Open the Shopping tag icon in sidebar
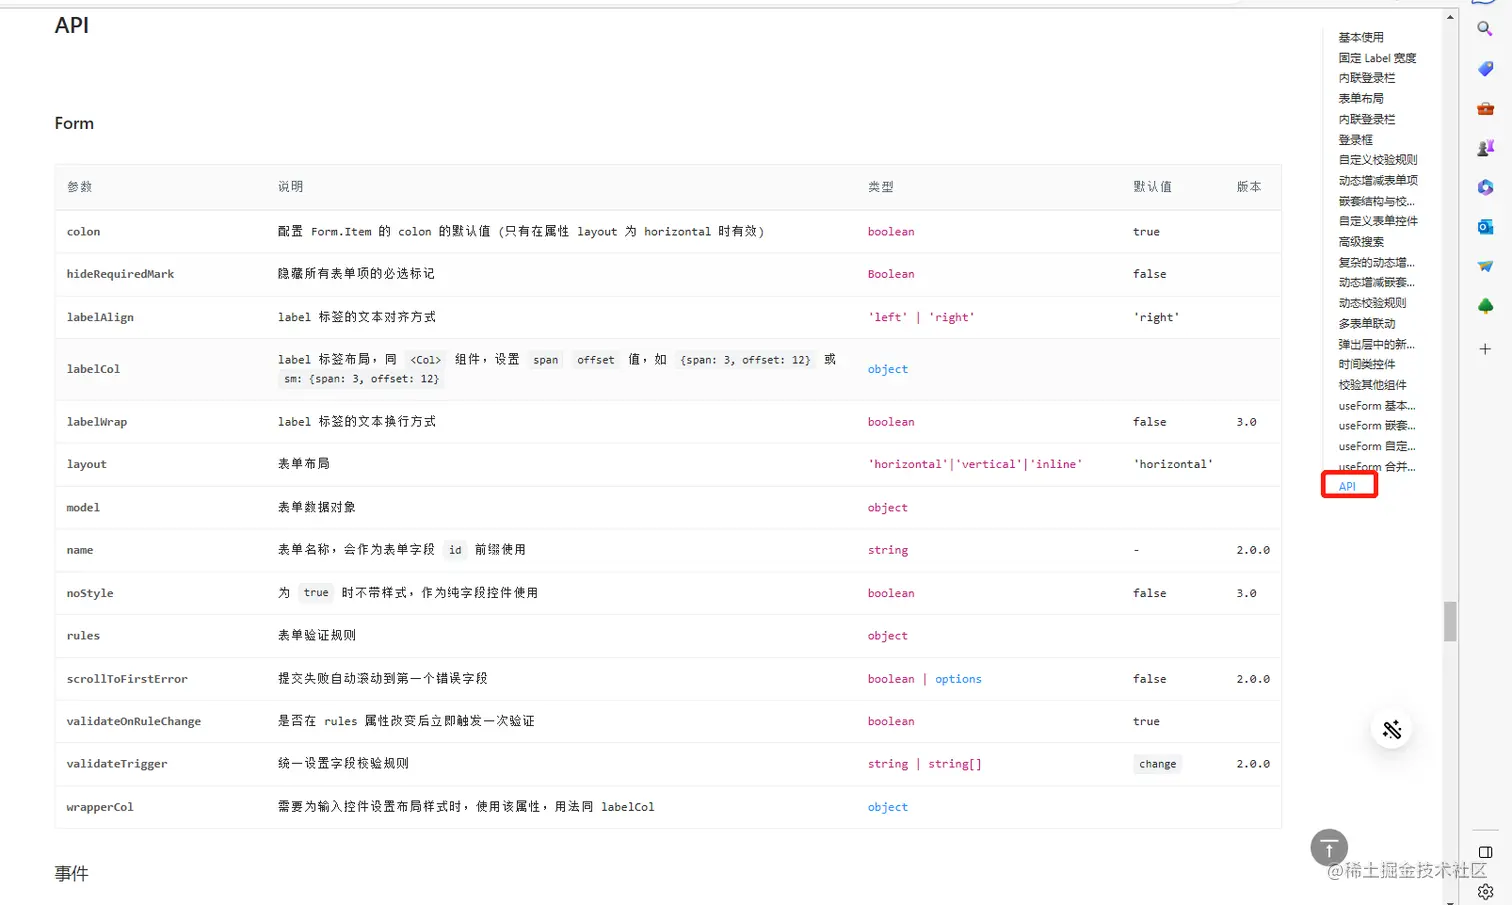The image size is (1512, 905). [1485, 69]
